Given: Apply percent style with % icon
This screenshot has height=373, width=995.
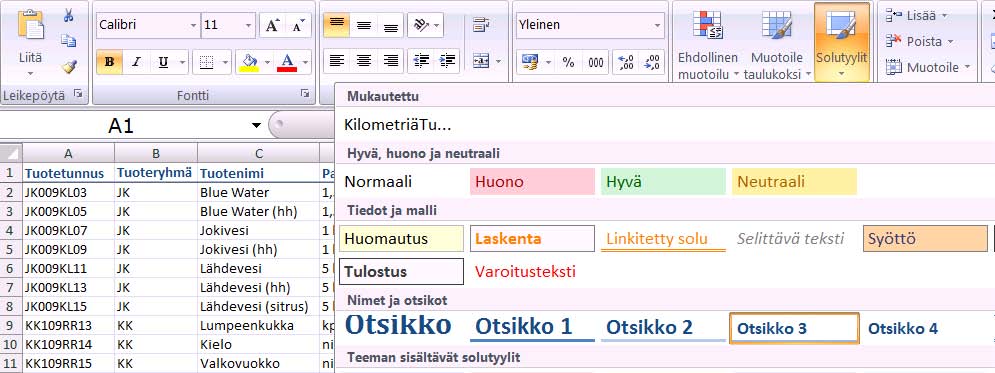Looking at the screenshot, I should (569, 62).
